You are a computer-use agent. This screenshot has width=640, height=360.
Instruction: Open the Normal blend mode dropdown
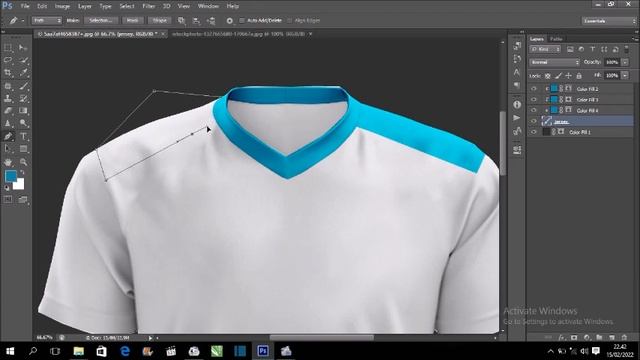pyautogui.click(x=554, y=62)
